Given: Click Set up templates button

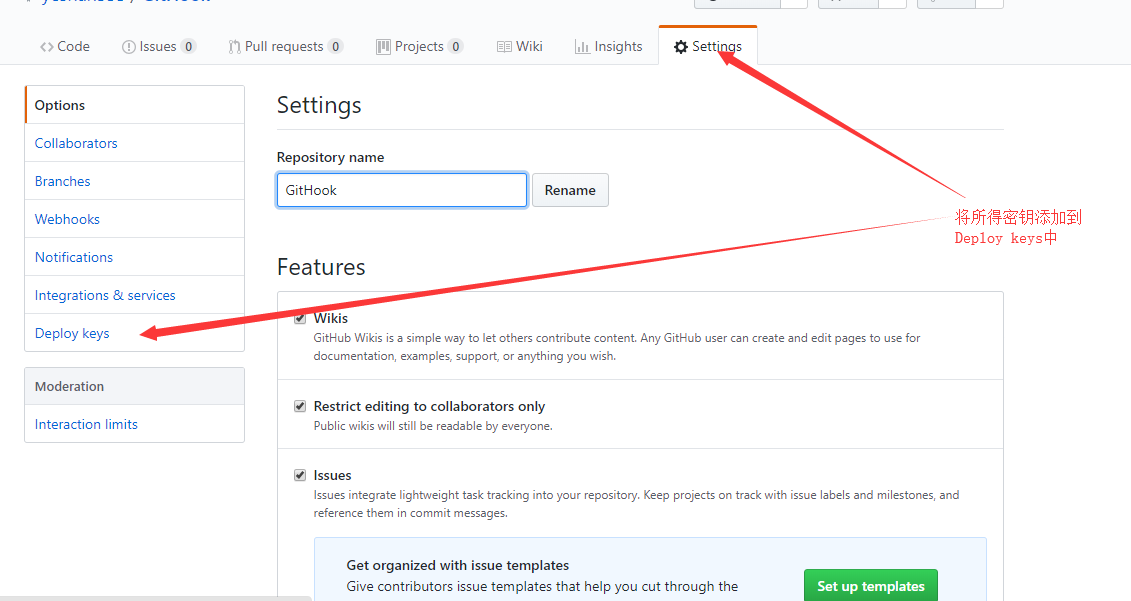Looking at the screenshot, I should click(x=871, y=586).
